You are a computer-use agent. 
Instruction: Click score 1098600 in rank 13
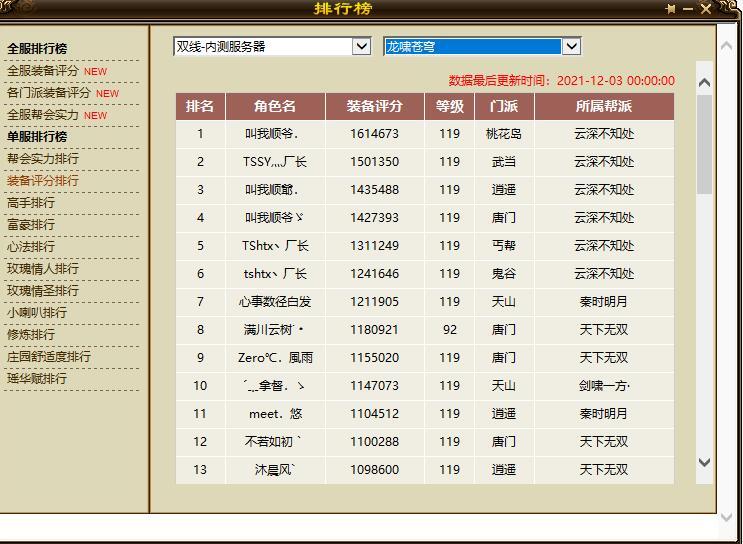[x=374, y=470]
